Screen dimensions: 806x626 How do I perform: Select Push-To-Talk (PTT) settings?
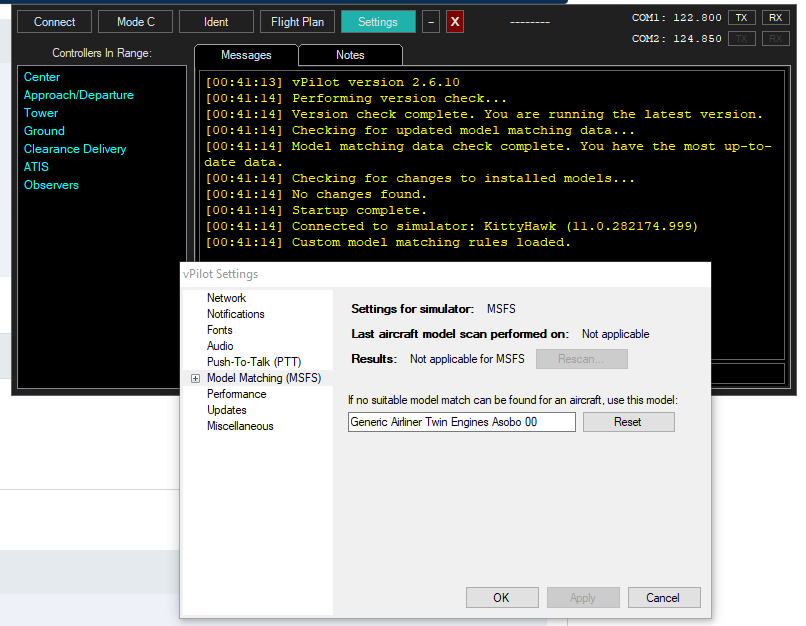coord(253,362)
